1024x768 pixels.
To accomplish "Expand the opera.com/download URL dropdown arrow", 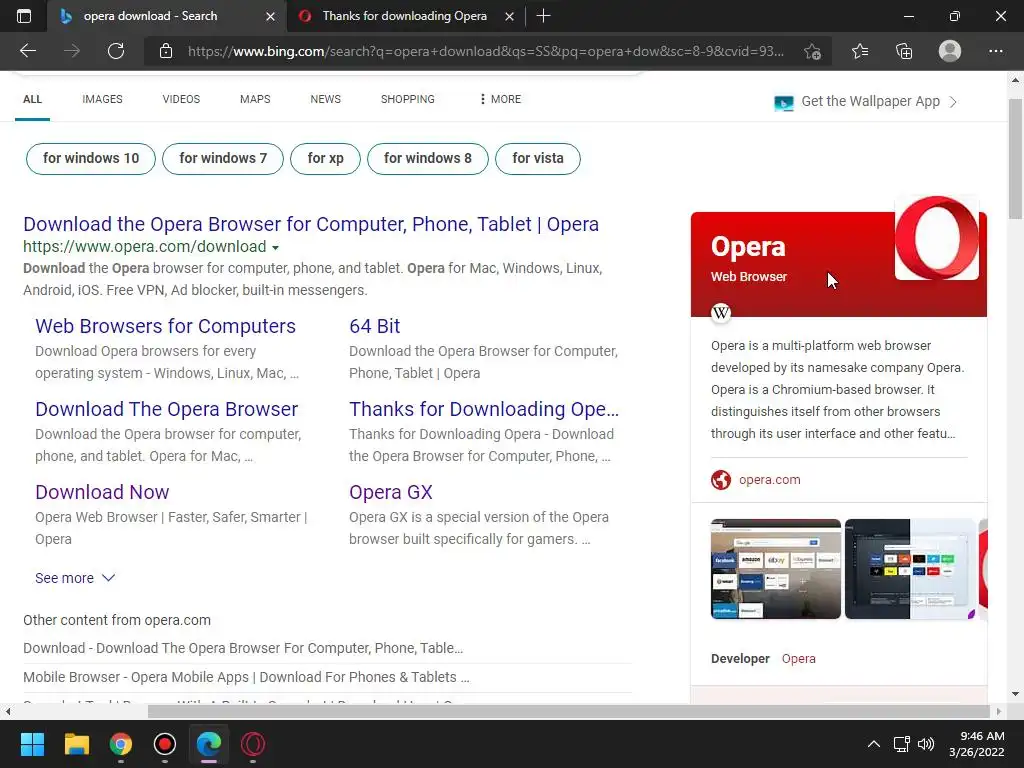I will [x=276, y=248].
